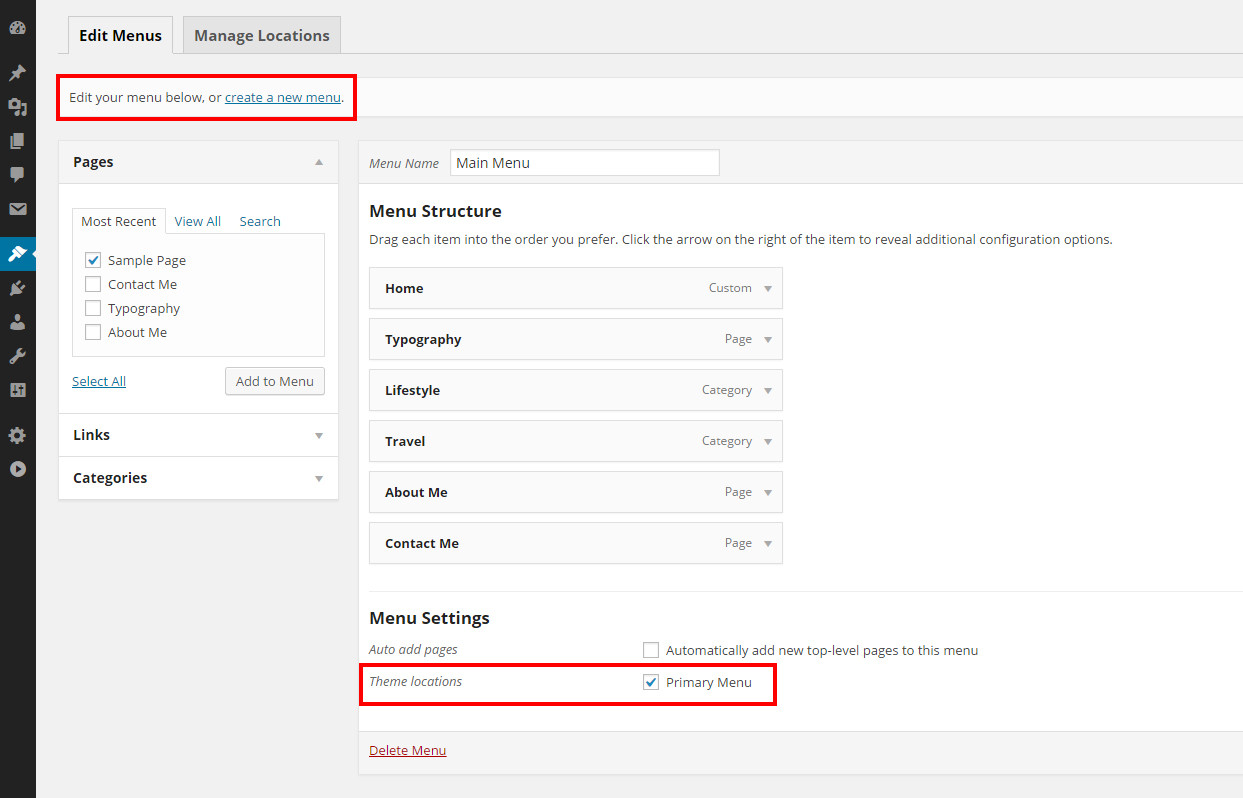Click the Typography menu item title
Viewport: 1243px width, 798px height.
(x=423, y=339)
